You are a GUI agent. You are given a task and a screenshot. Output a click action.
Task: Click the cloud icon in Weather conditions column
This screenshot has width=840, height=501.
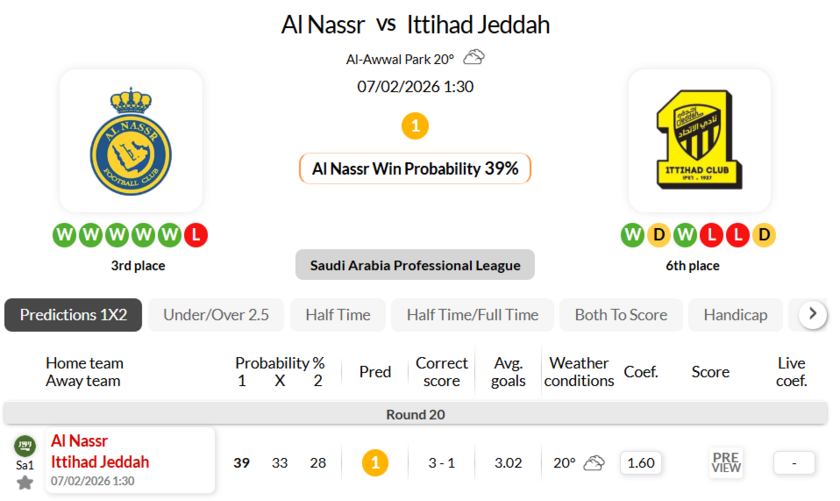594,463
